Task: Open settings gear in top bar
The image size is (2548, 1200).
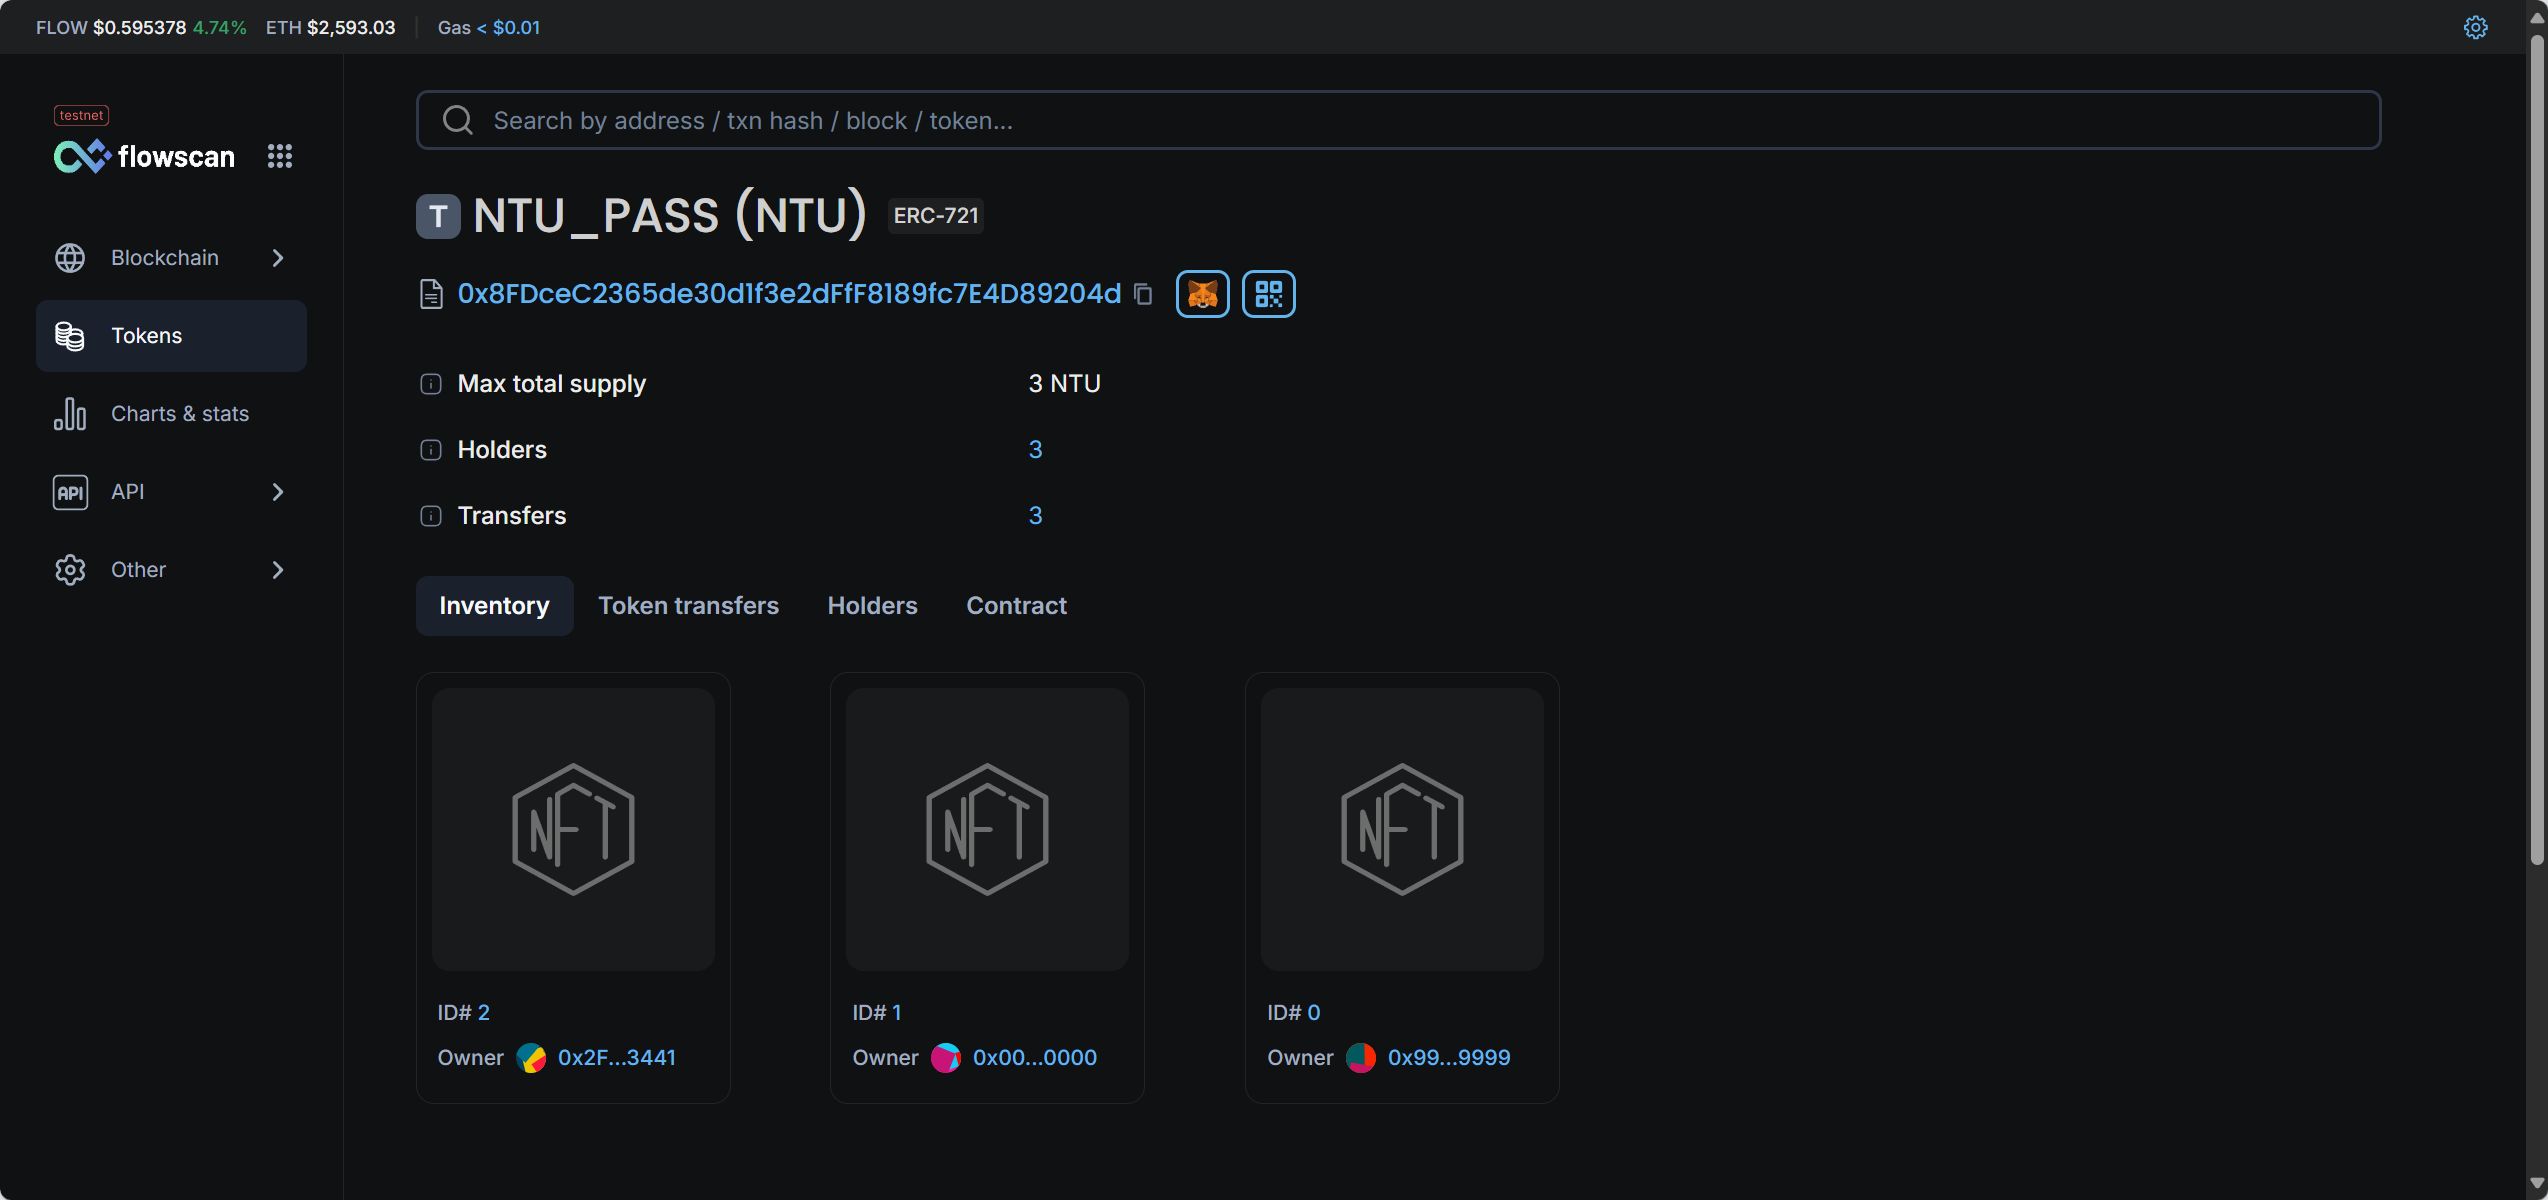Action: pos(2475,27)
